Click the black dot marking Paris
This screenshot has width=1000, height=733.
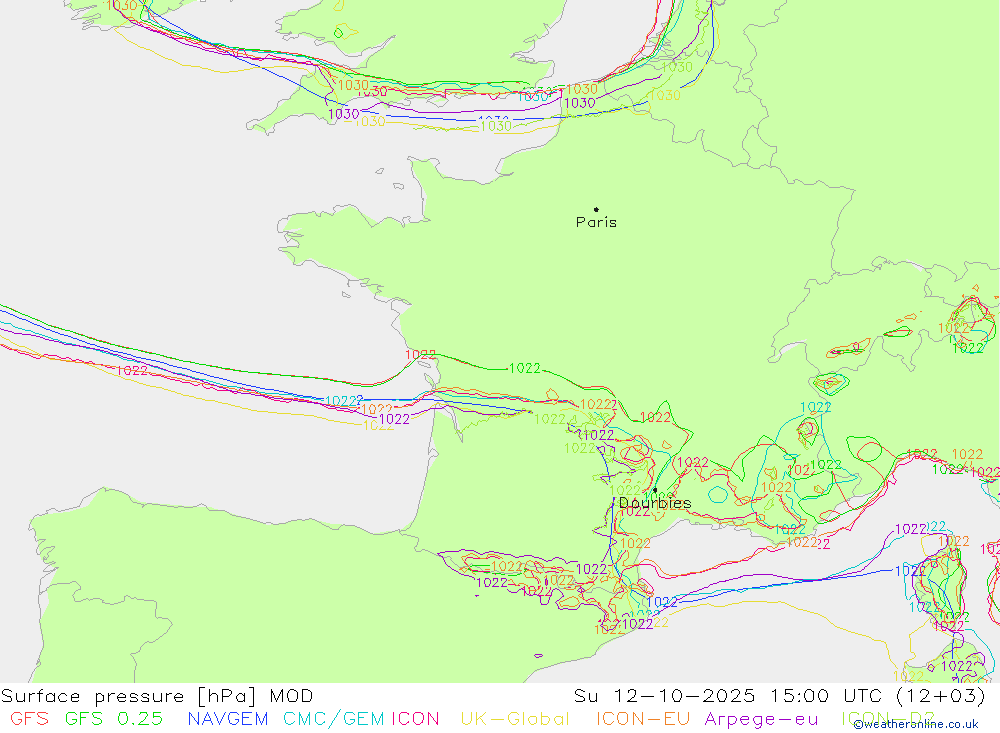click(596, 209)
